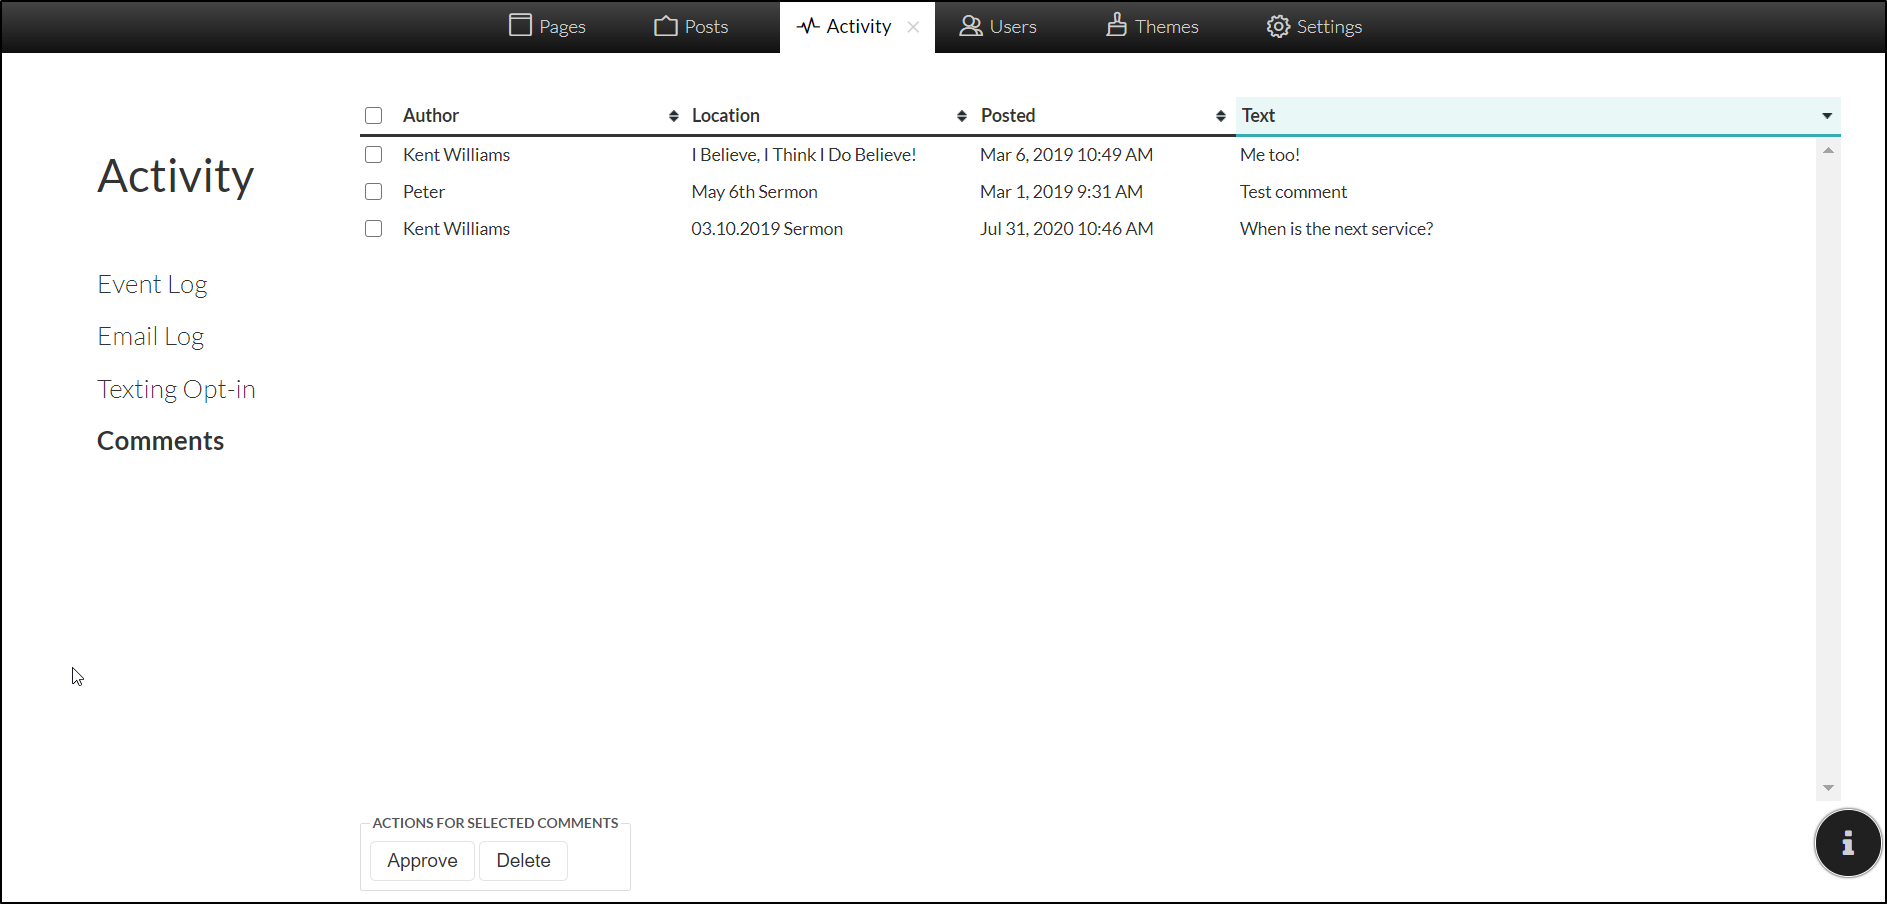Click the Themes paintbrush icon
1887x904 pixels.
tap(1116, 25)
